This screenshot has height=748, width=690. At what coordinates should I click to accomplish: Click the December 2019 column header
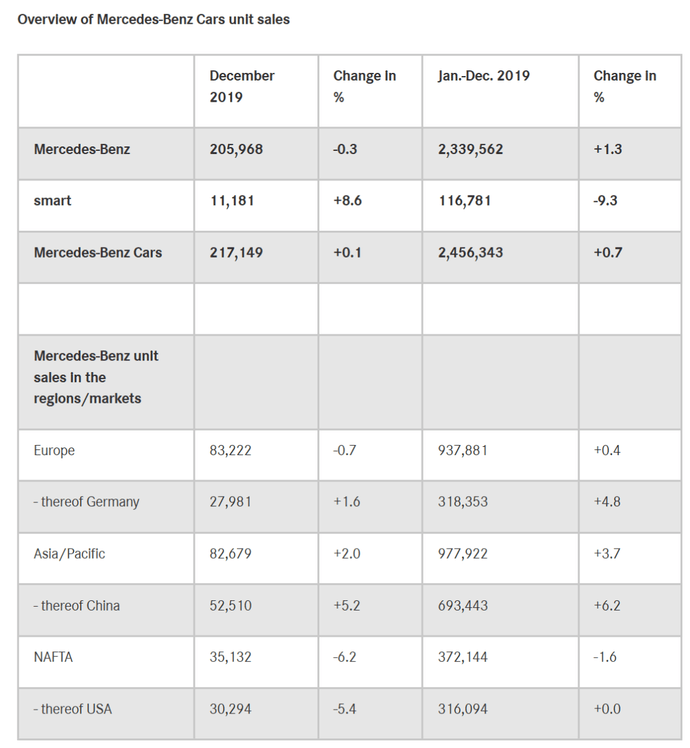(242, 86)
